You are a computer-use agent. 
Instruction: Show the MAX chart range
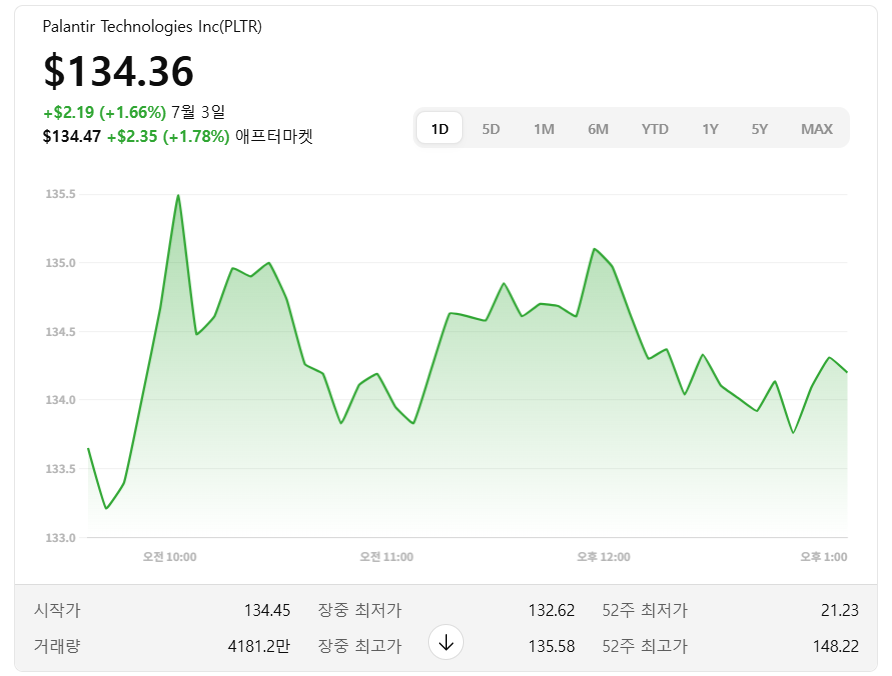tap(817, 129)
